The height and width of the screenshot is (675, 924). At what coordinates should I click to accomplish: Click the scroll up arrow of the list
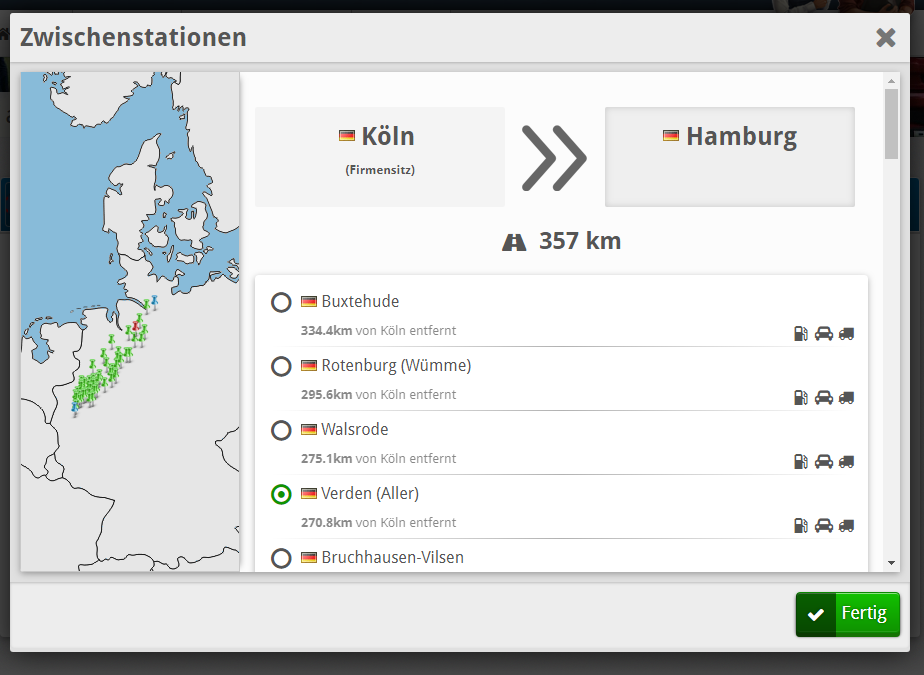pos(891,80)
